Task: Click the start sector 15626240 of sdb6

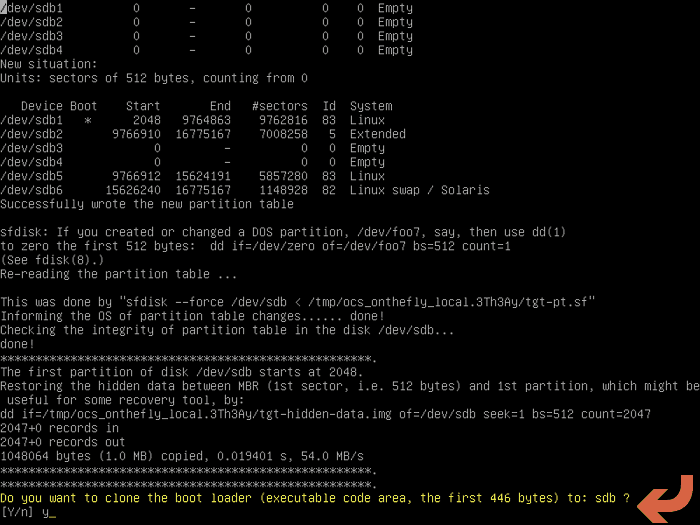Action: (133, 190)
